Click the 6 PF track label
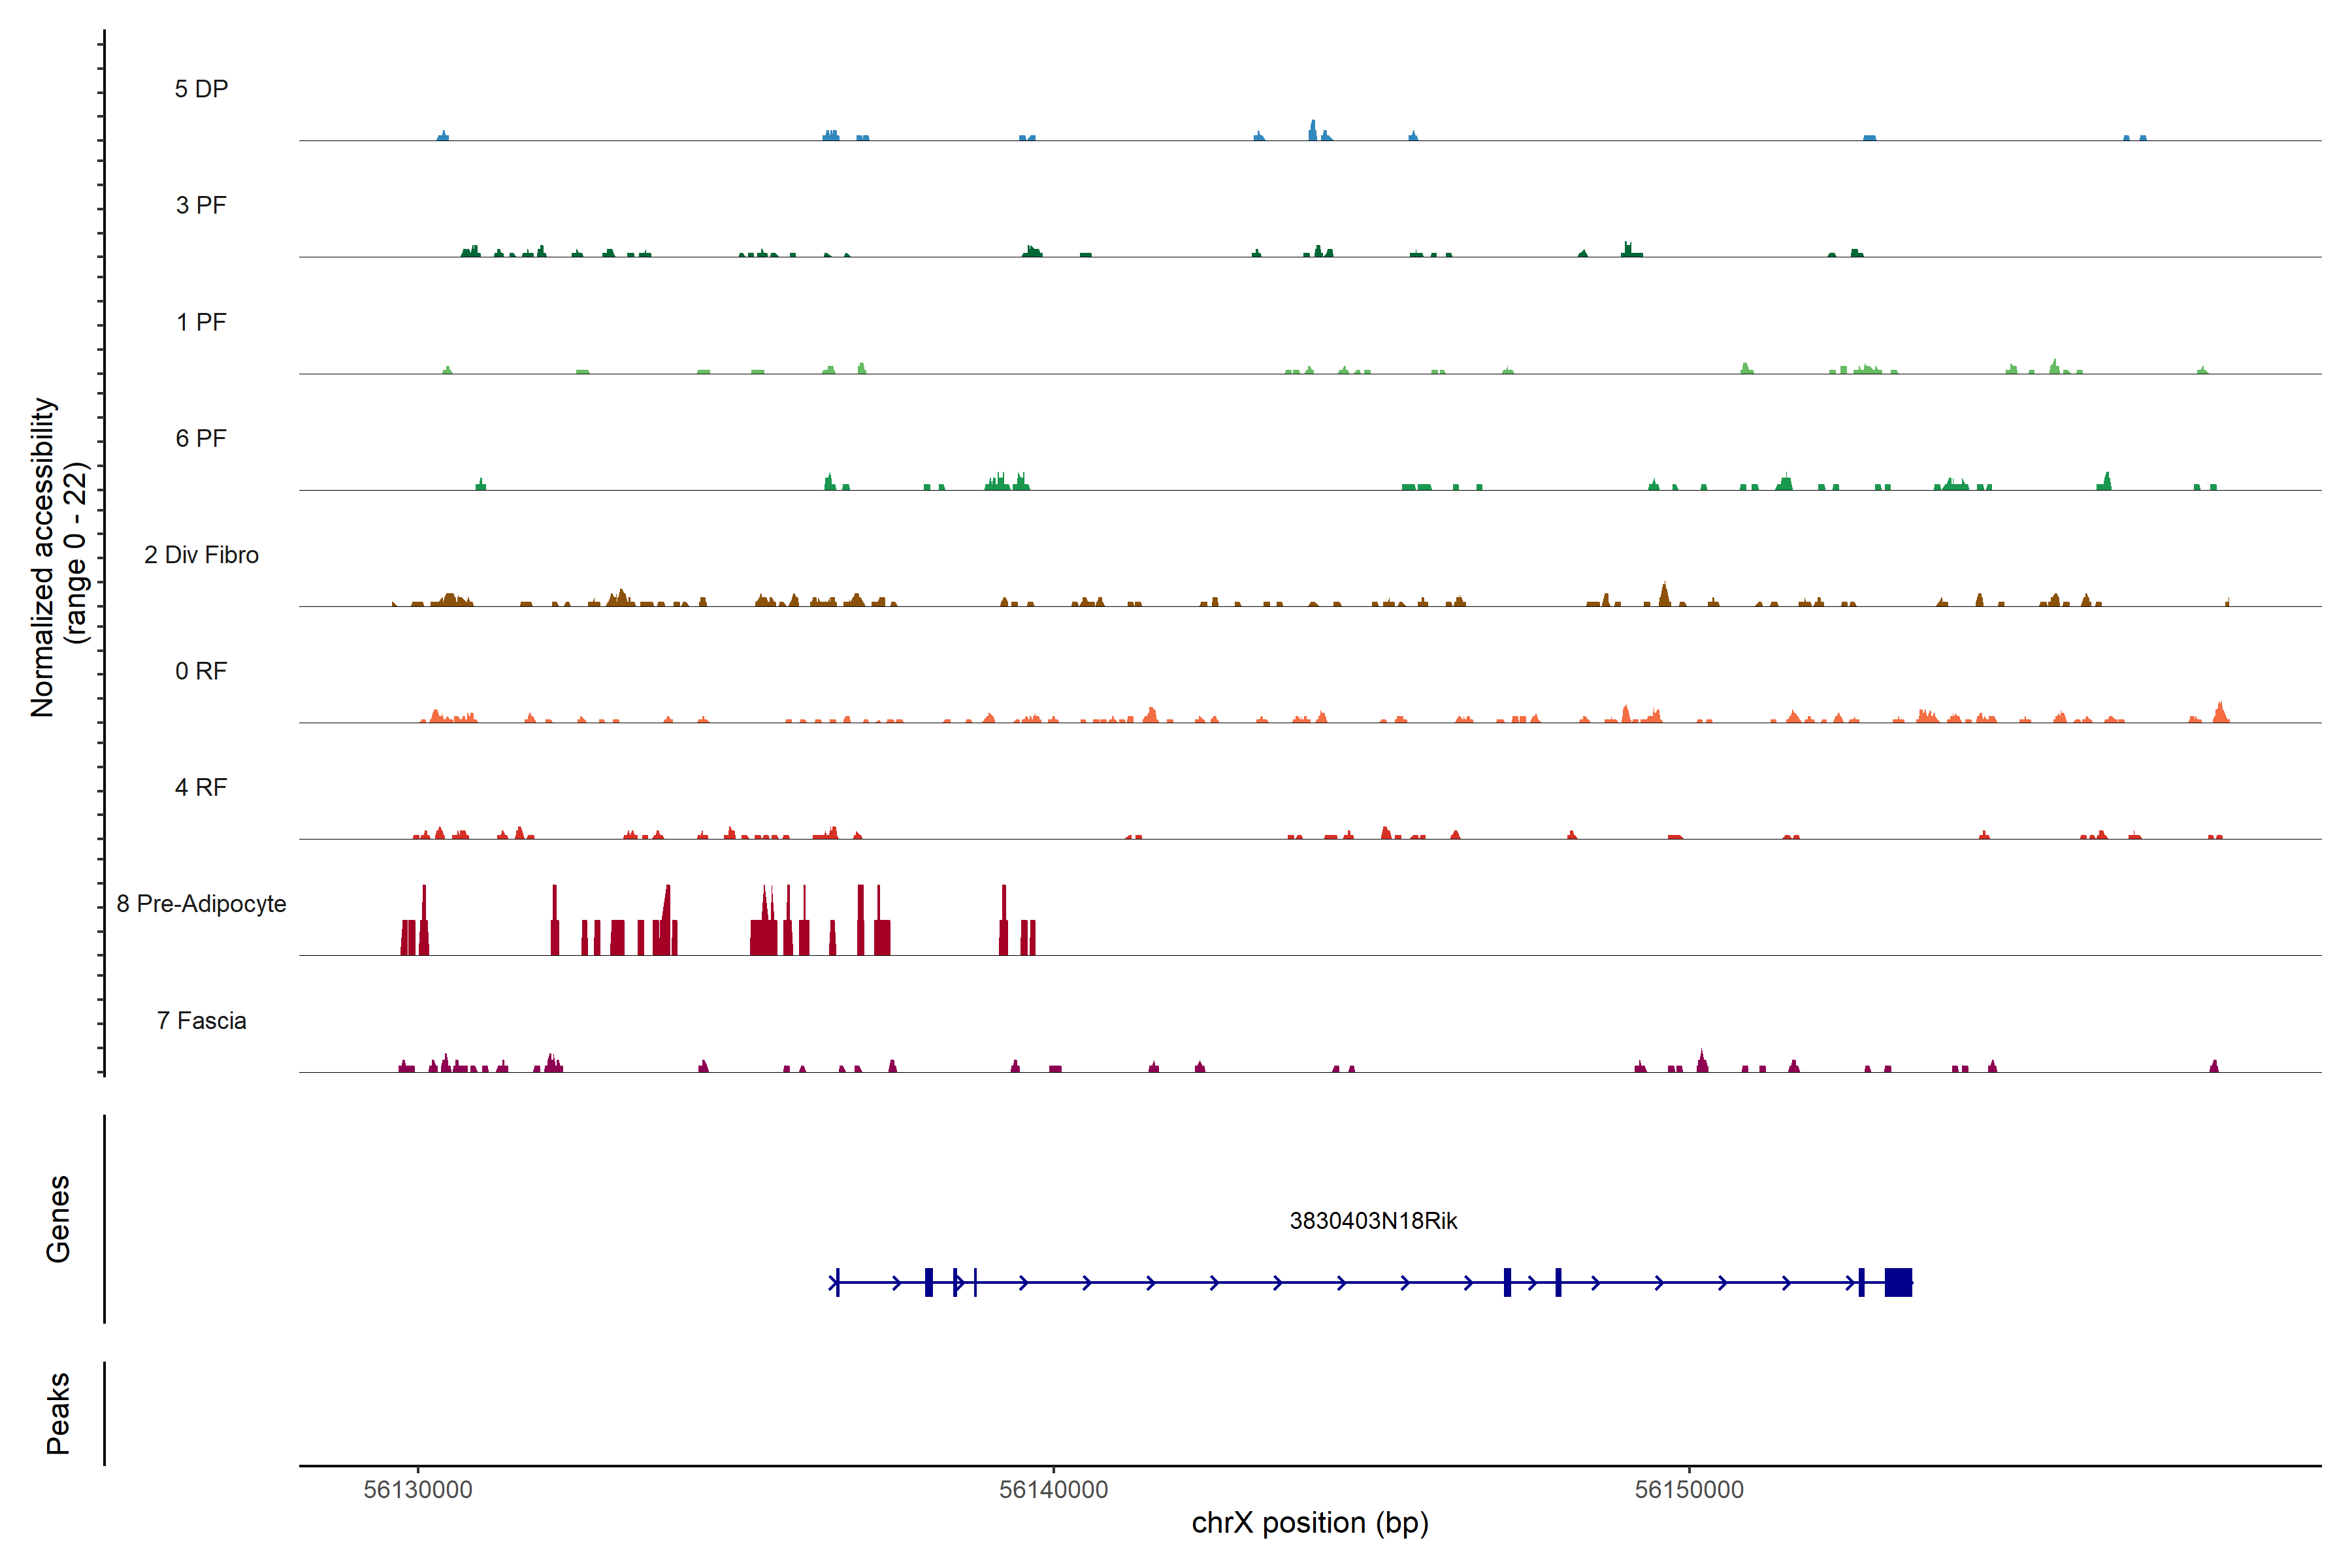The width and height of the screenshot is (2352, 1568). pyautogui.click(x=201, y=438)
